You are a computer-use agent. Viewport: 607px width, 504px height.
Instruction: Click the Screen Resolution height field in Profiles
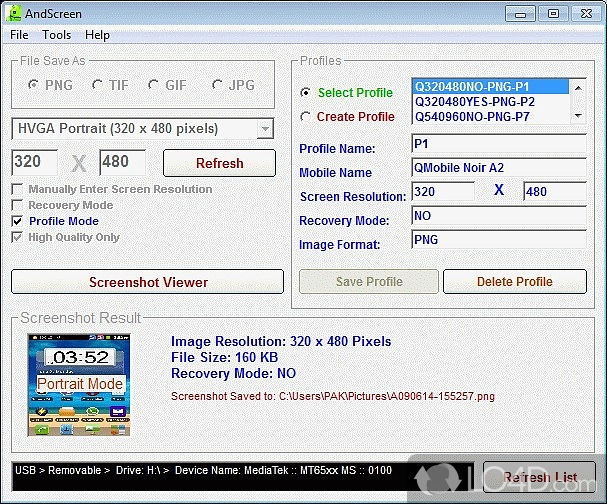point(555,192)
